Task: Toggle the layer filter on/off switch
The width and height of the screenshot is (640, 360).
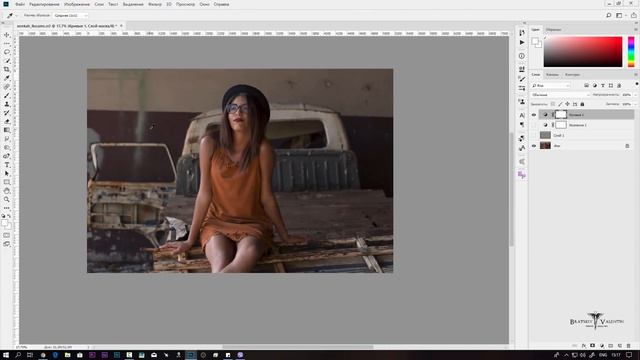Action: [636, 84]
